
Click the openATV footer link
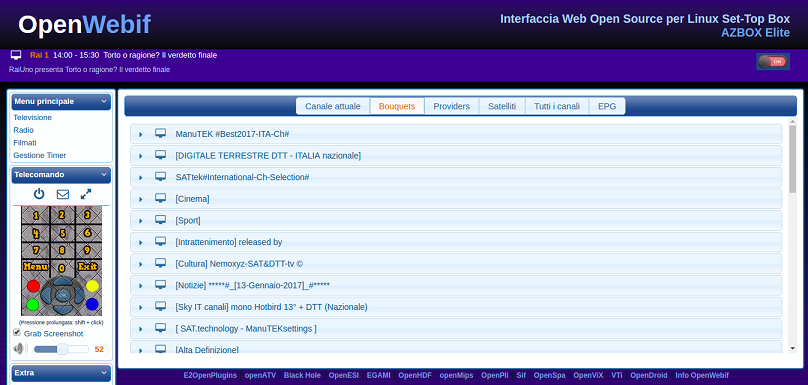(x=260, y=375)
